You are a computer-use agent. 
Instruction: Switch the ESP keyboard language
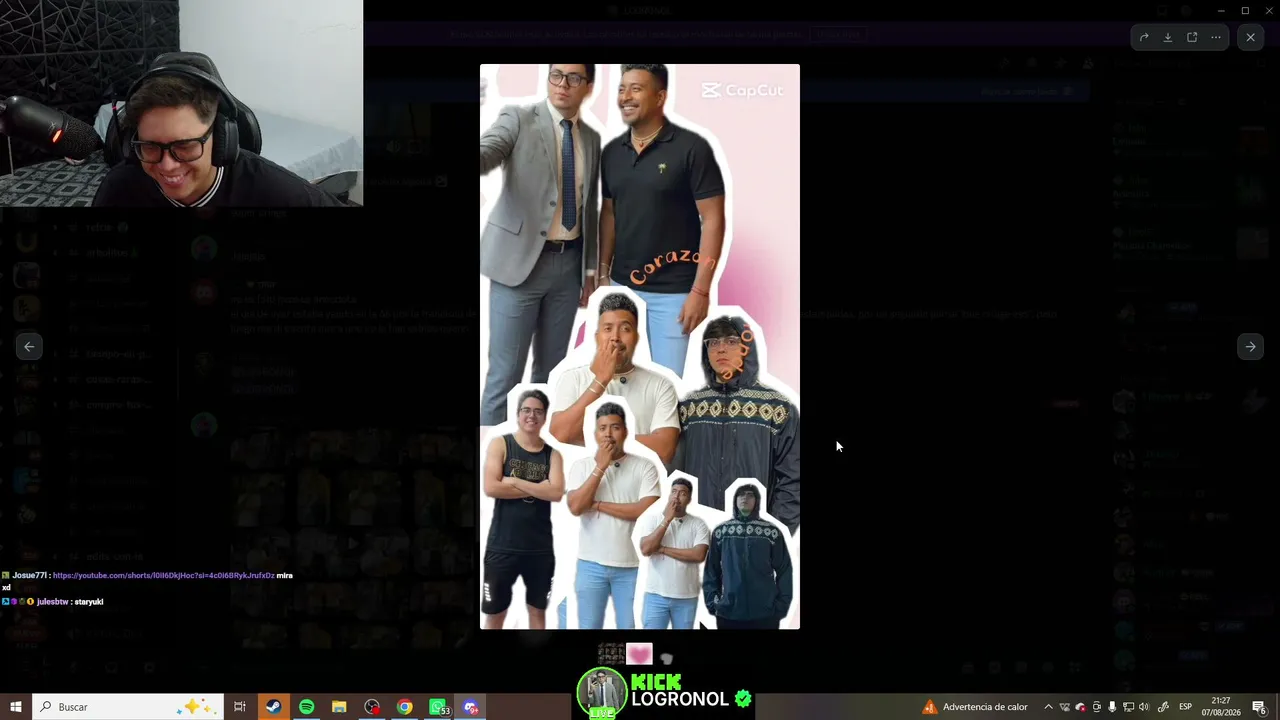click(1186, 707)
